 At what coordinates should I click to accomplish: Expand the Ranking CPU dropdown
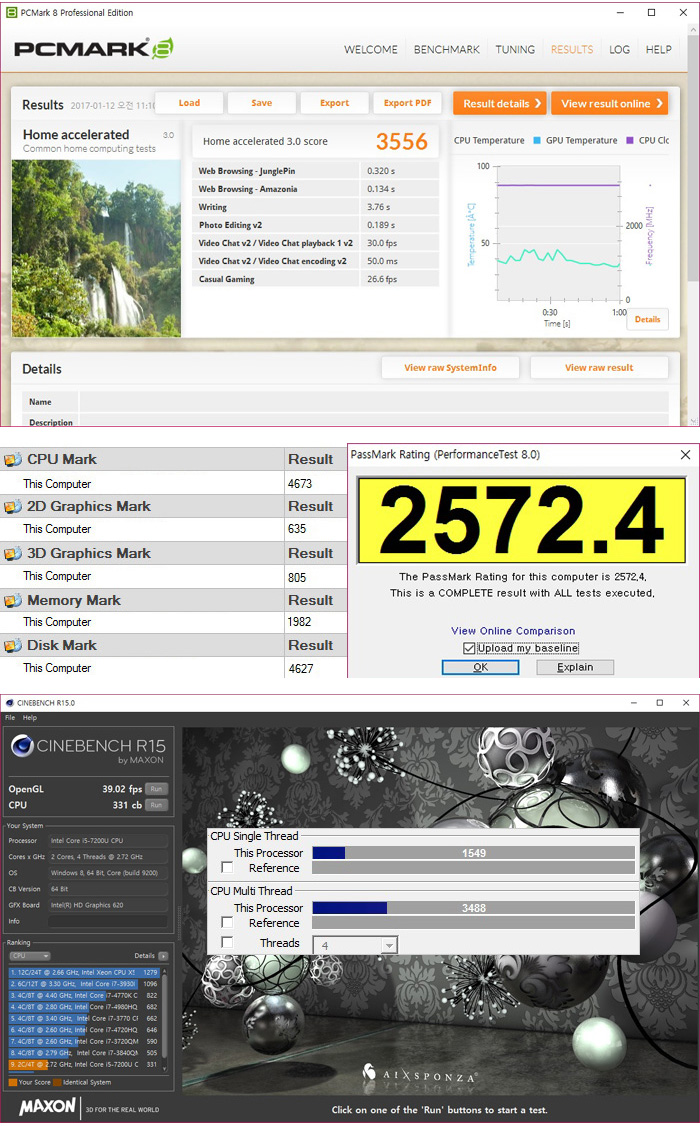(30, 956)
